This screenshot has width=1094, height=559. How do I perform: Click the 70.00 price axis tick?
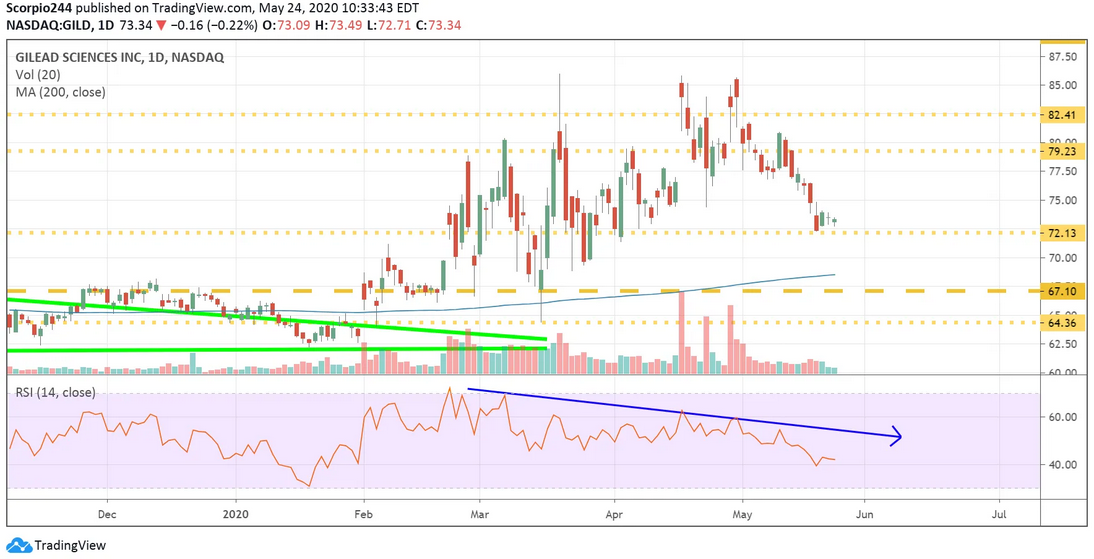(x=1062, y=258)
